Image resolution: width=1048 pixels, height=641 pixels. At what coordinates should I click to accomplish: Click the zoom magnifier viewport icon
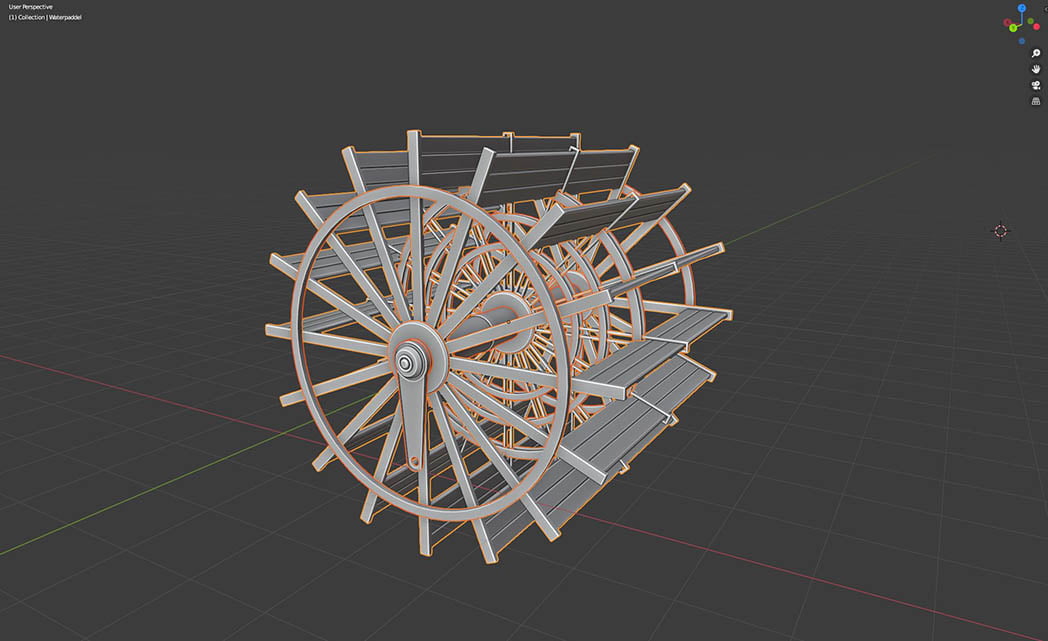pyautogui.click(x=1037, y=53)
